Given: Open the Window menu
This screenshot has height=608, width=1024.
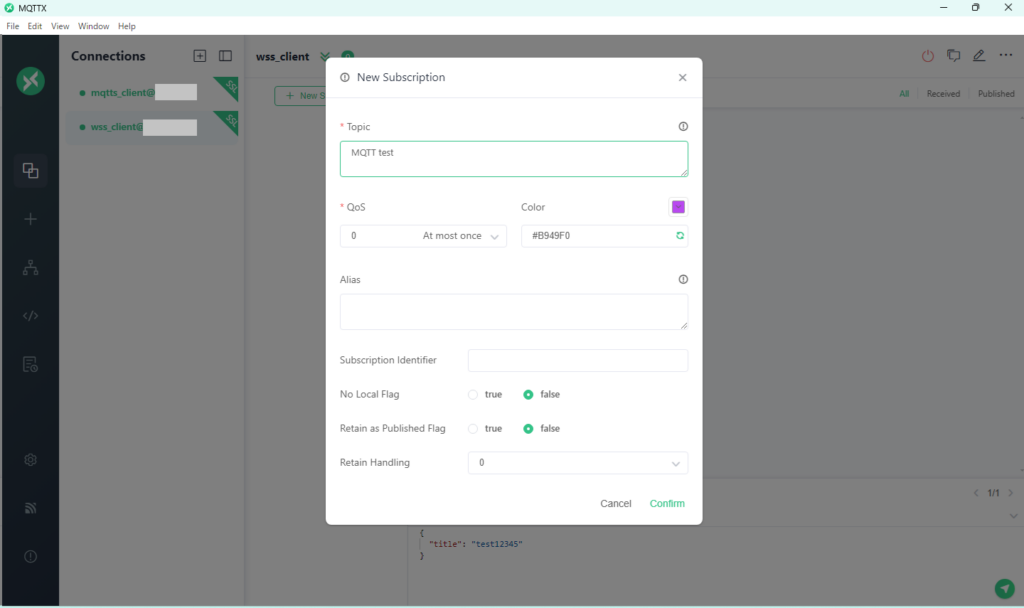Looking at the screenshot, I should click(93, 26).
